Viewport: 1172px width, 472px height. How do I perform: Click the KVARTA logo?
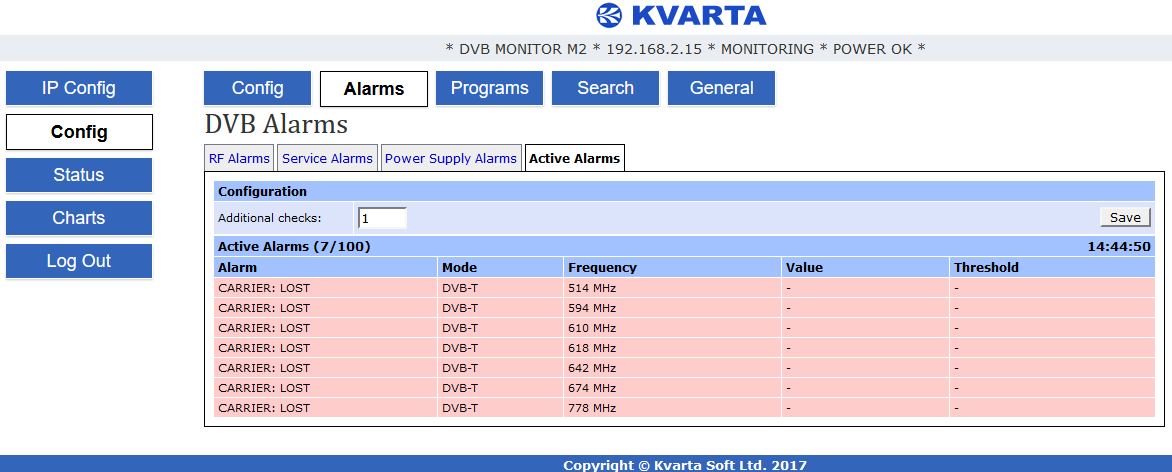[681, 15]
